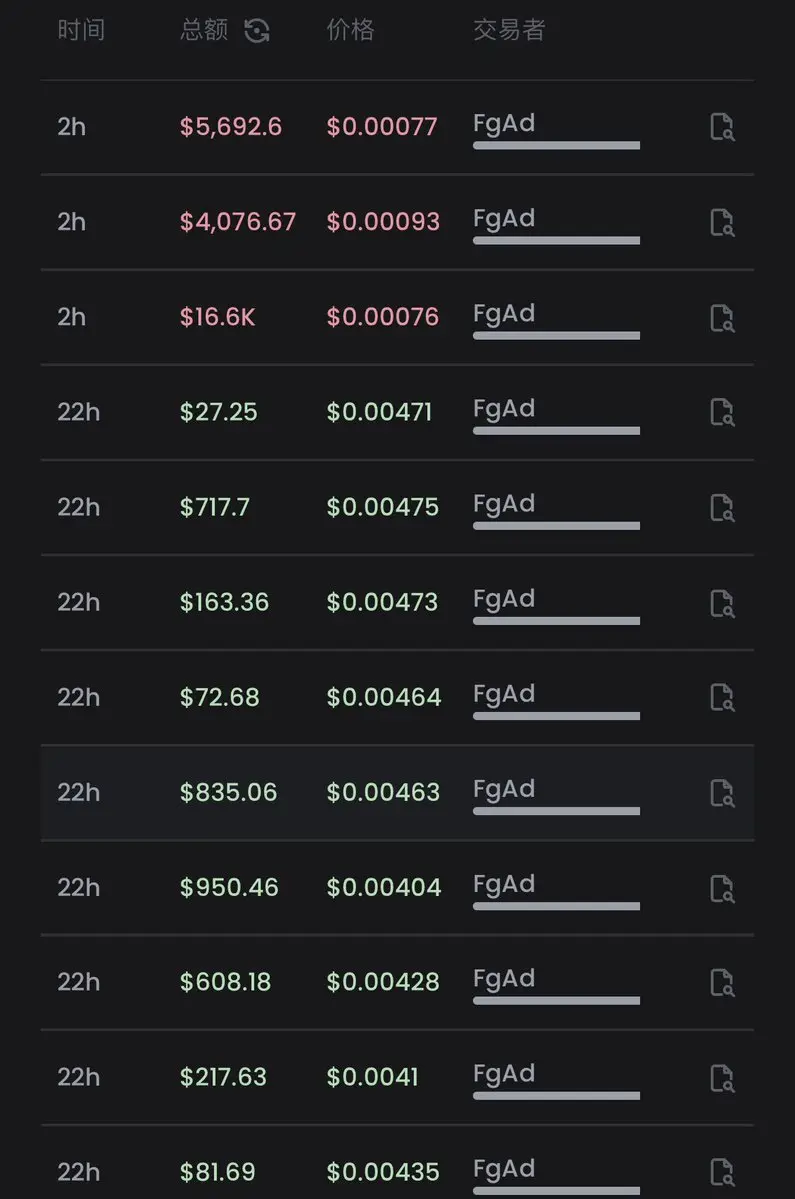Open transaction details for the $4,076.67 trade
Viewport: 795px width, 1199px height.
[722, 223]
